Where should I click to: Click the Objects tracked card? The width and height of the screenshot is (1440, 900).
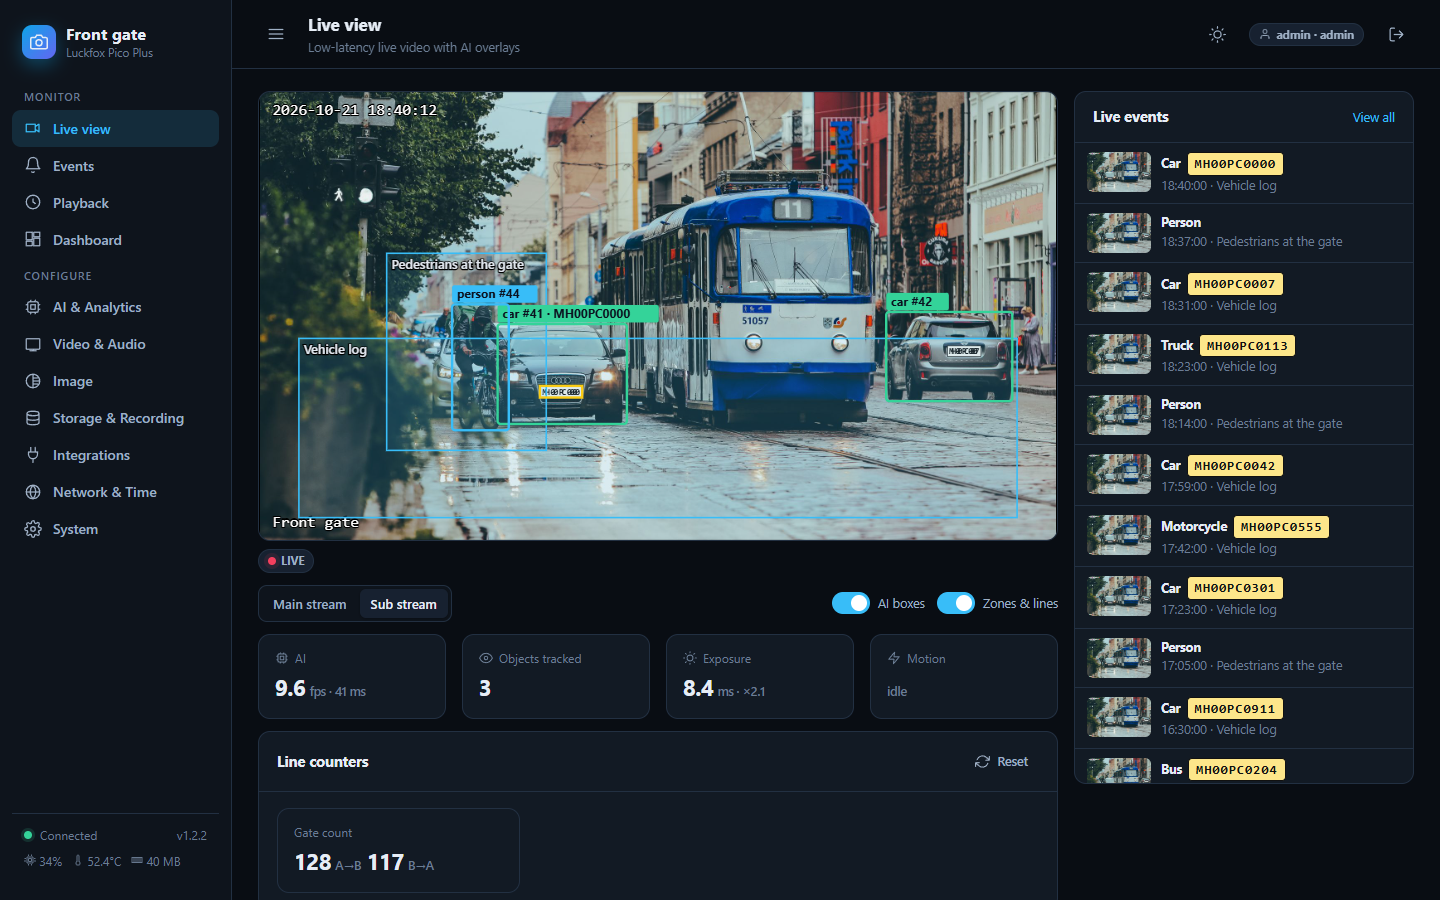556,676
